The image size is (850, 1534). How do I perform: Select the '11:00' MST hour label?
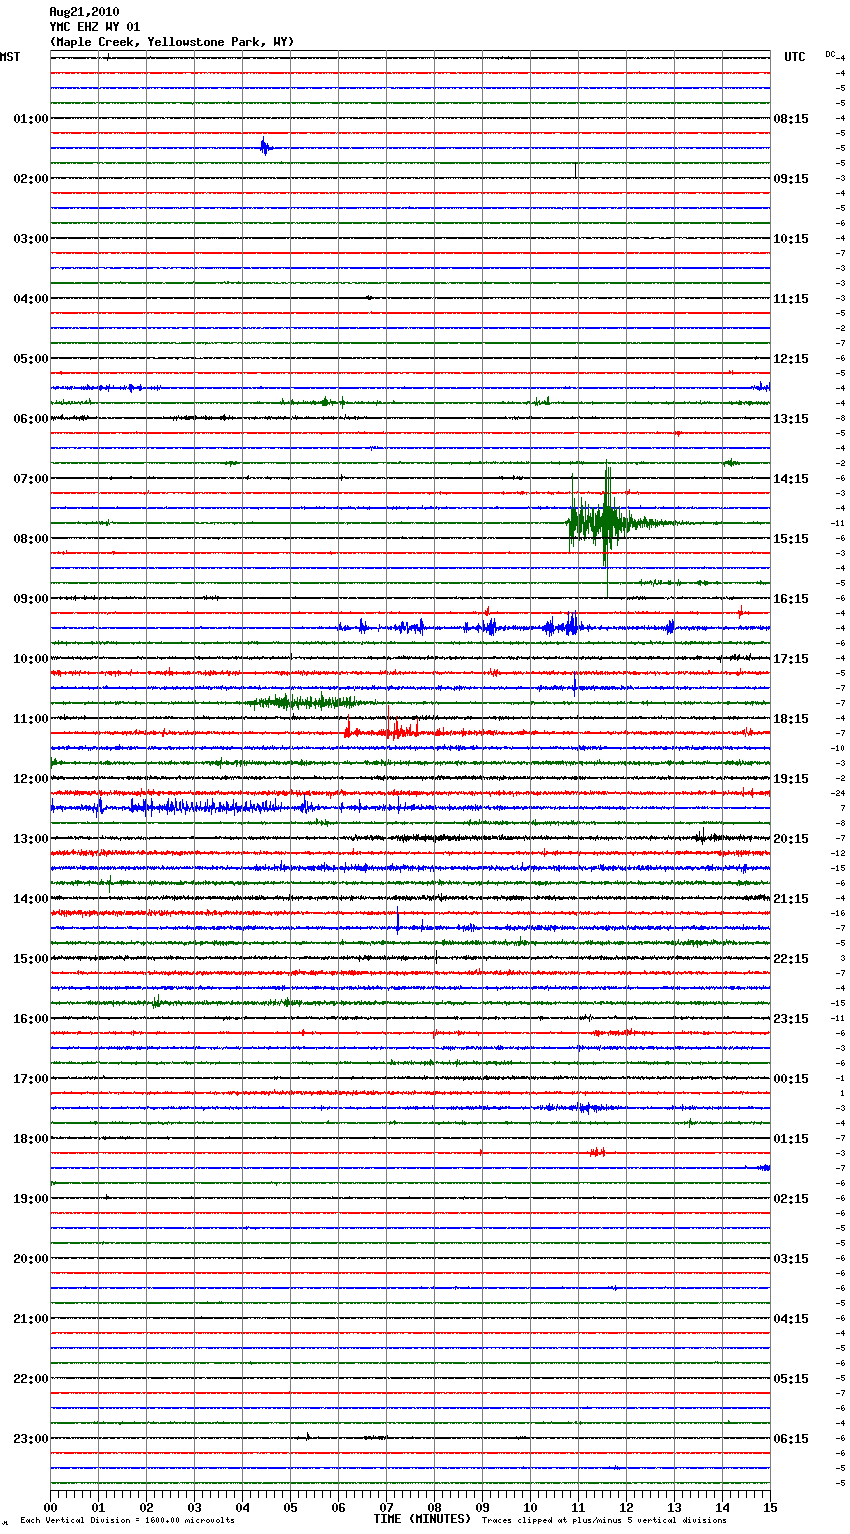[x=31, y=719]
